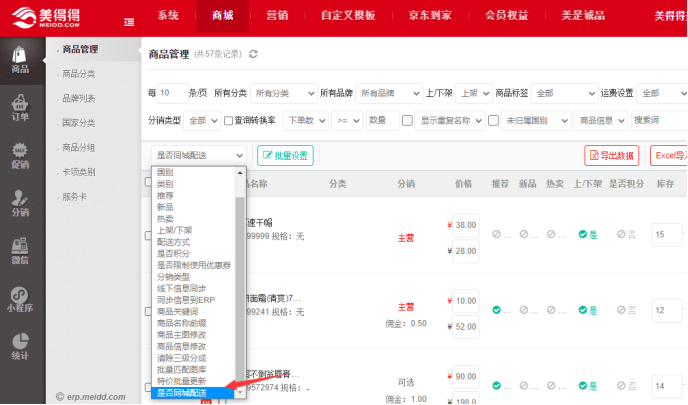Click the refresh icon beside 商品管理 title
The width and height of the screenshot is (688, 405).
tap(253, 54)
